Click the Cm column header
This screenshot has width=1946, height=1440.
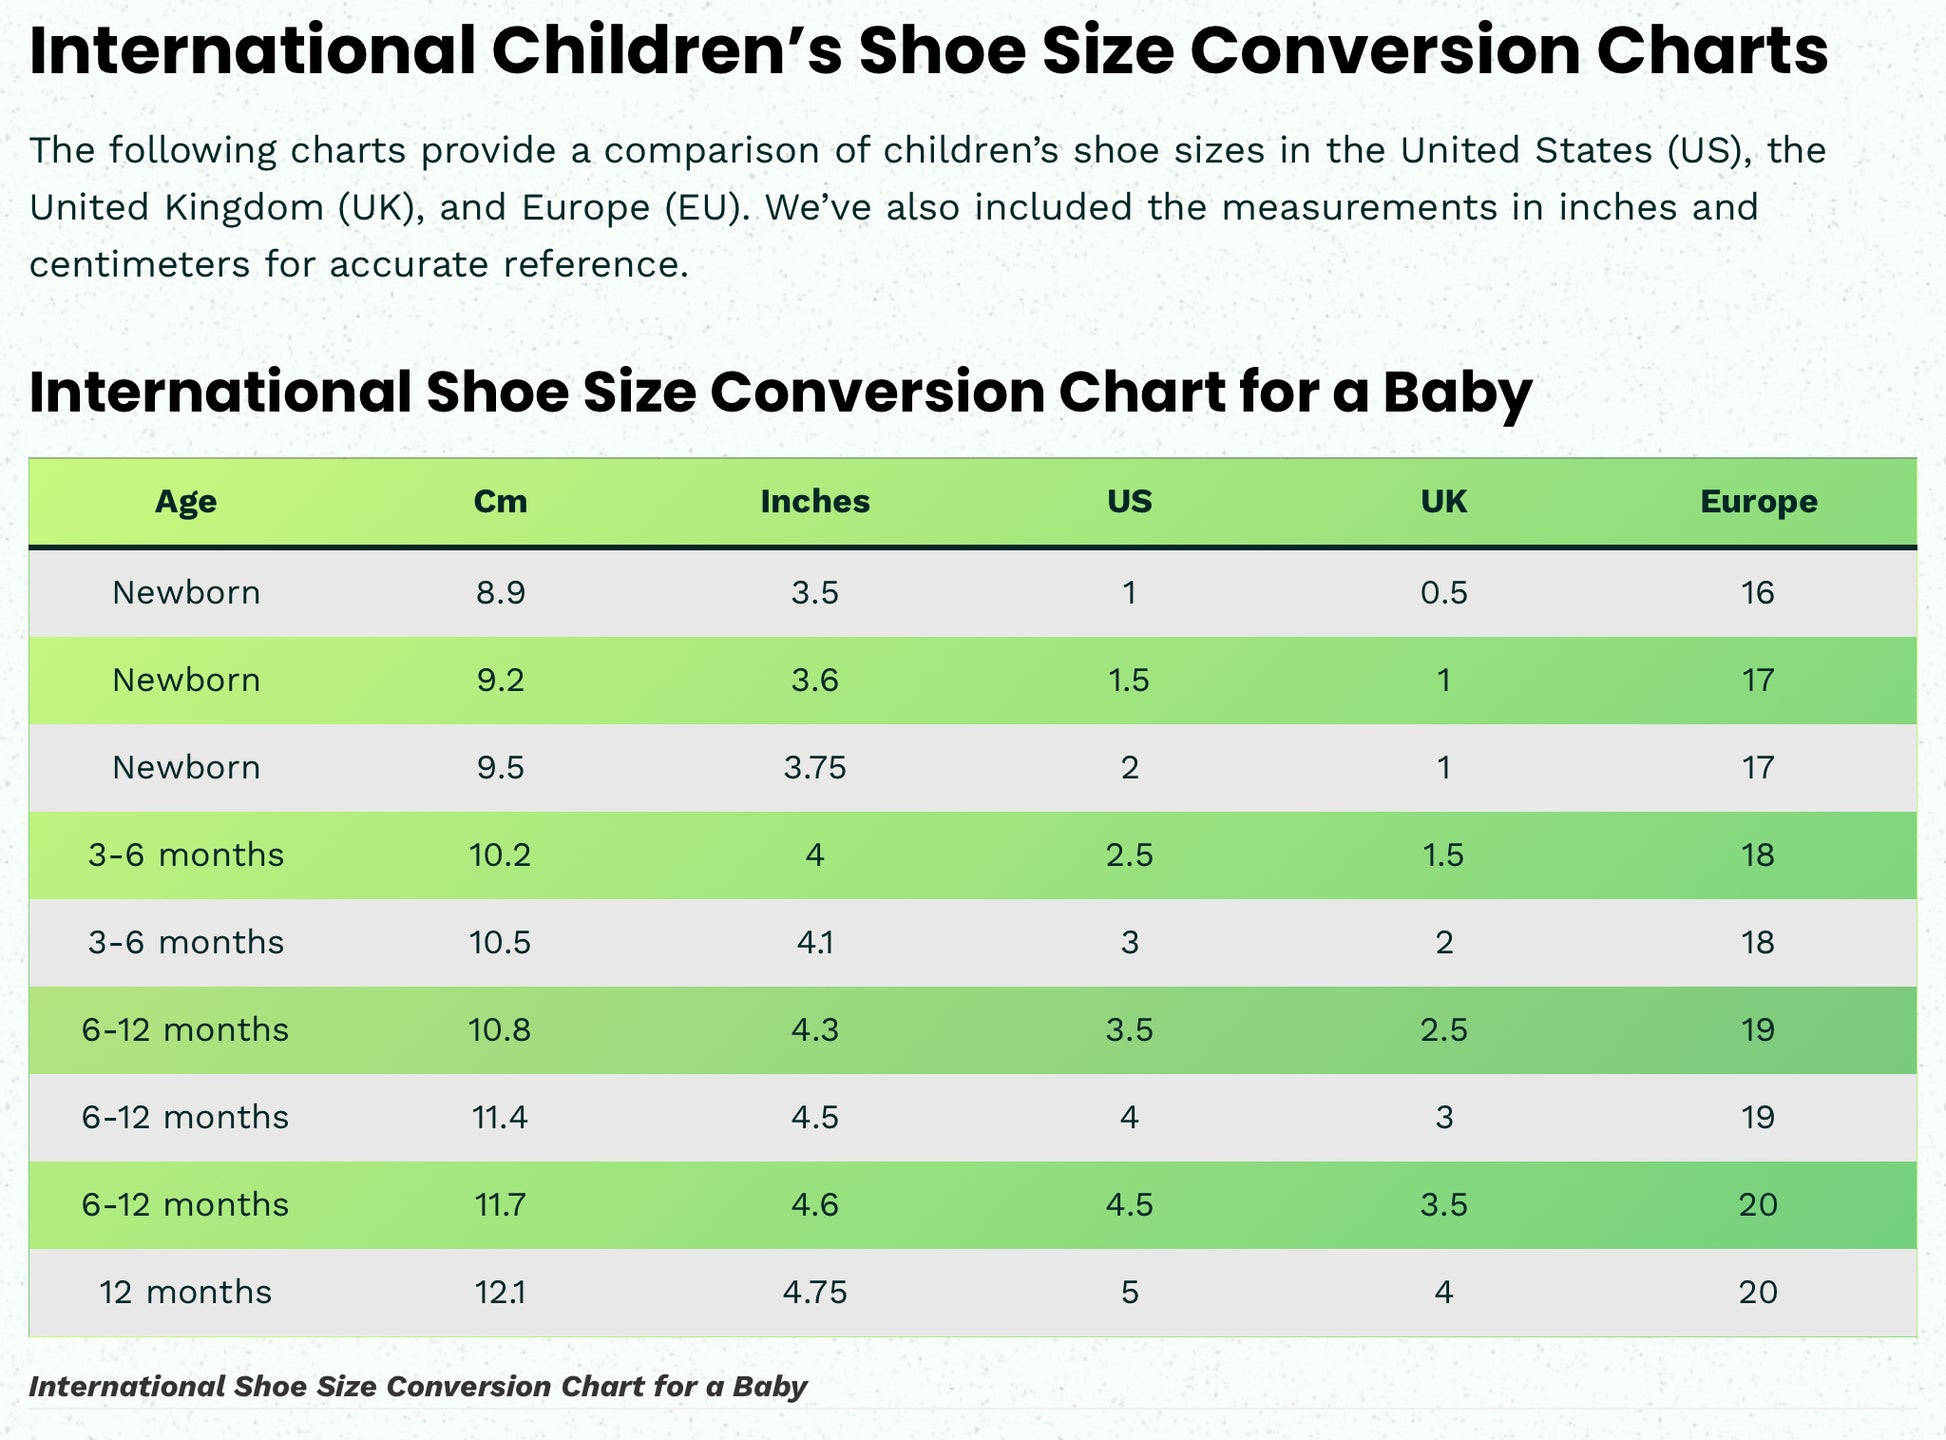coord(500,501)
